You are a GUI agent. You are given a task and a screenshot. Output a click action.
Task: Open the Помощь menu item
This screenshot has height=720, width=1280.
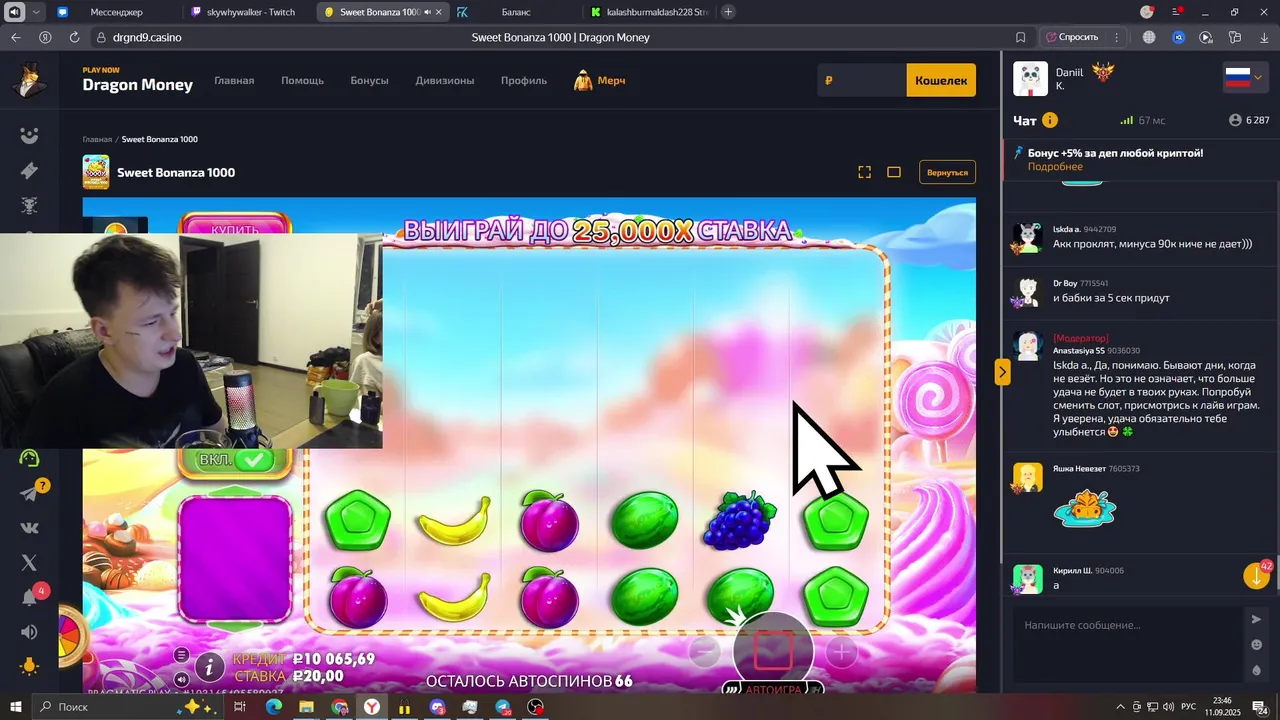coord(302,80)
